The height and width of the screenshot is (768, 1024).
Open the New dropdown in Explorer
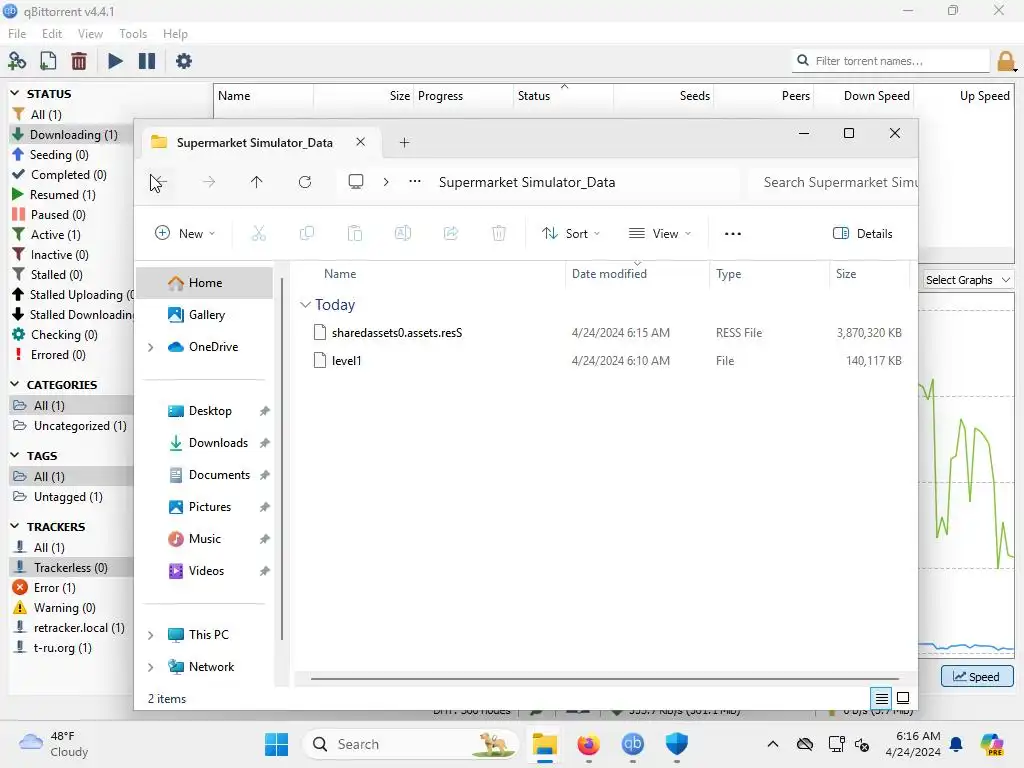[x=185, y=233]
